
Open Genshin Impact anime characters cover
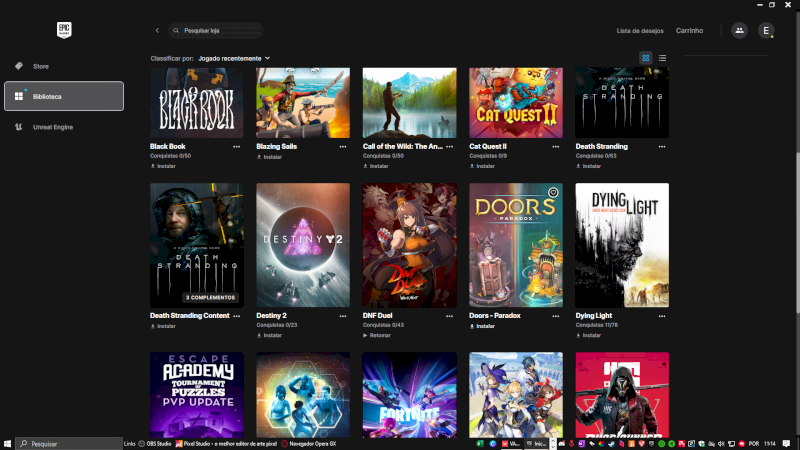tap(516, 395)
